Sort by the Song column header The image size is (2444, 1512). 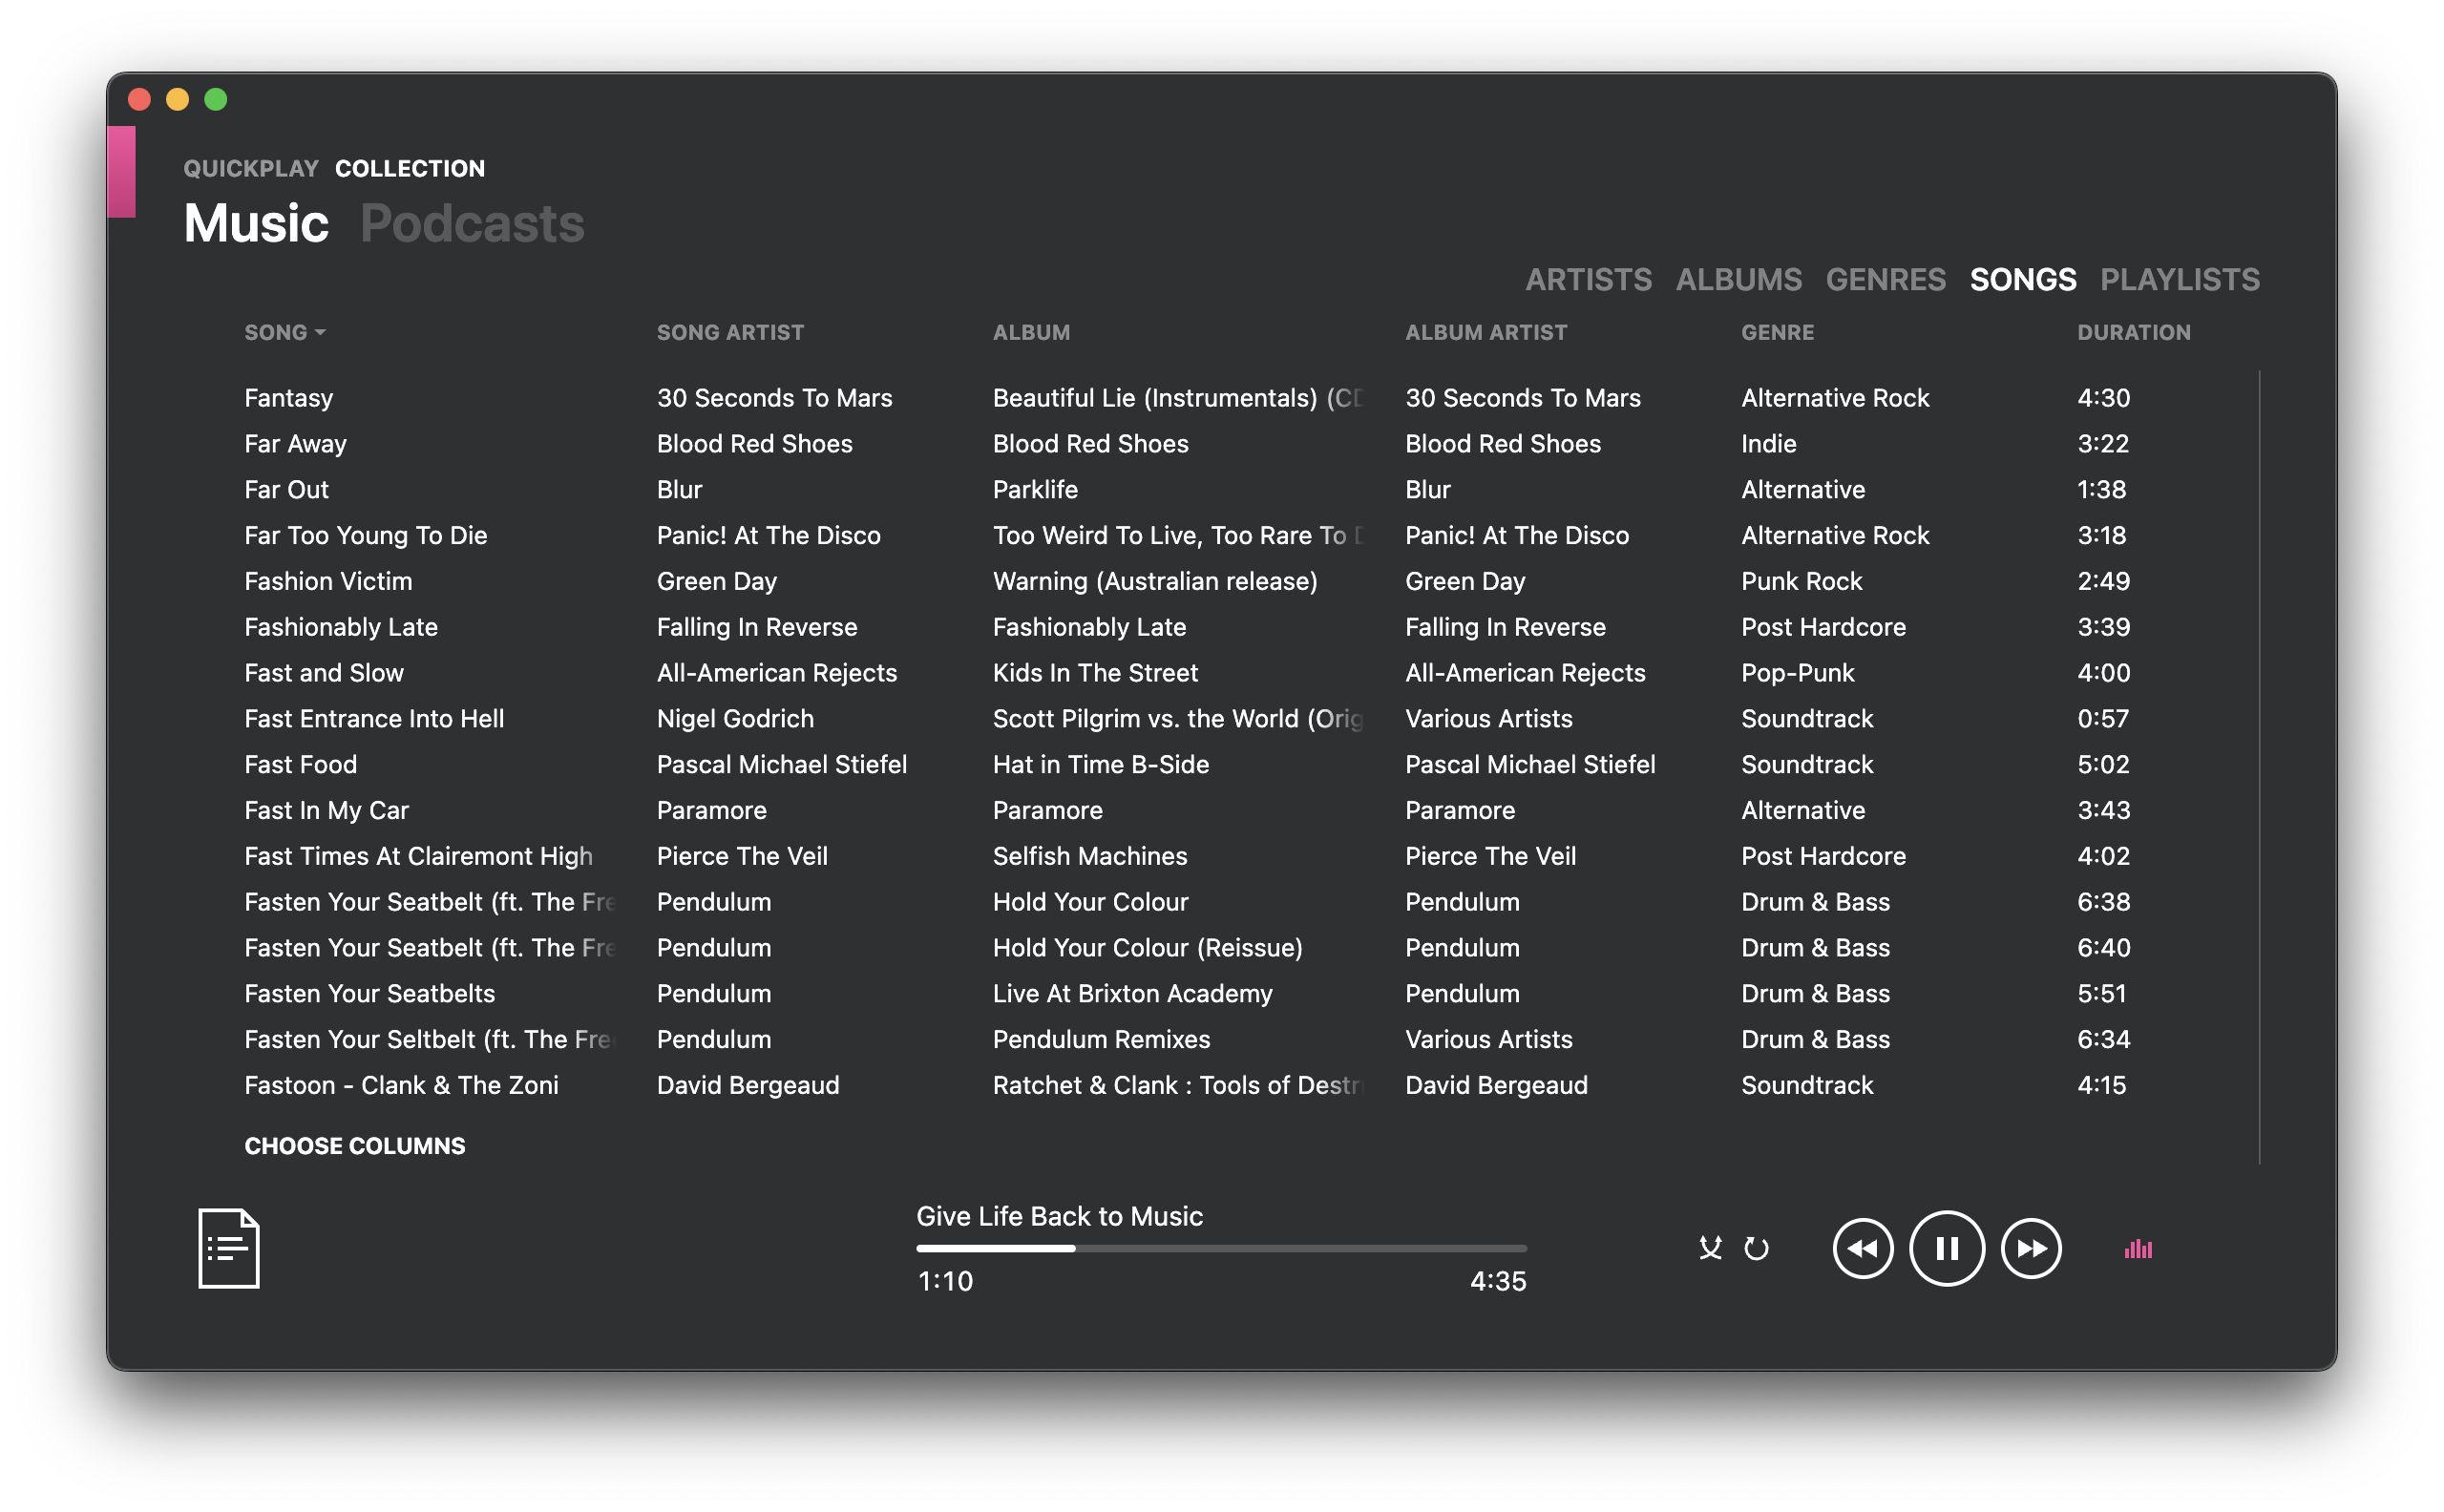[x=285, y=332]
